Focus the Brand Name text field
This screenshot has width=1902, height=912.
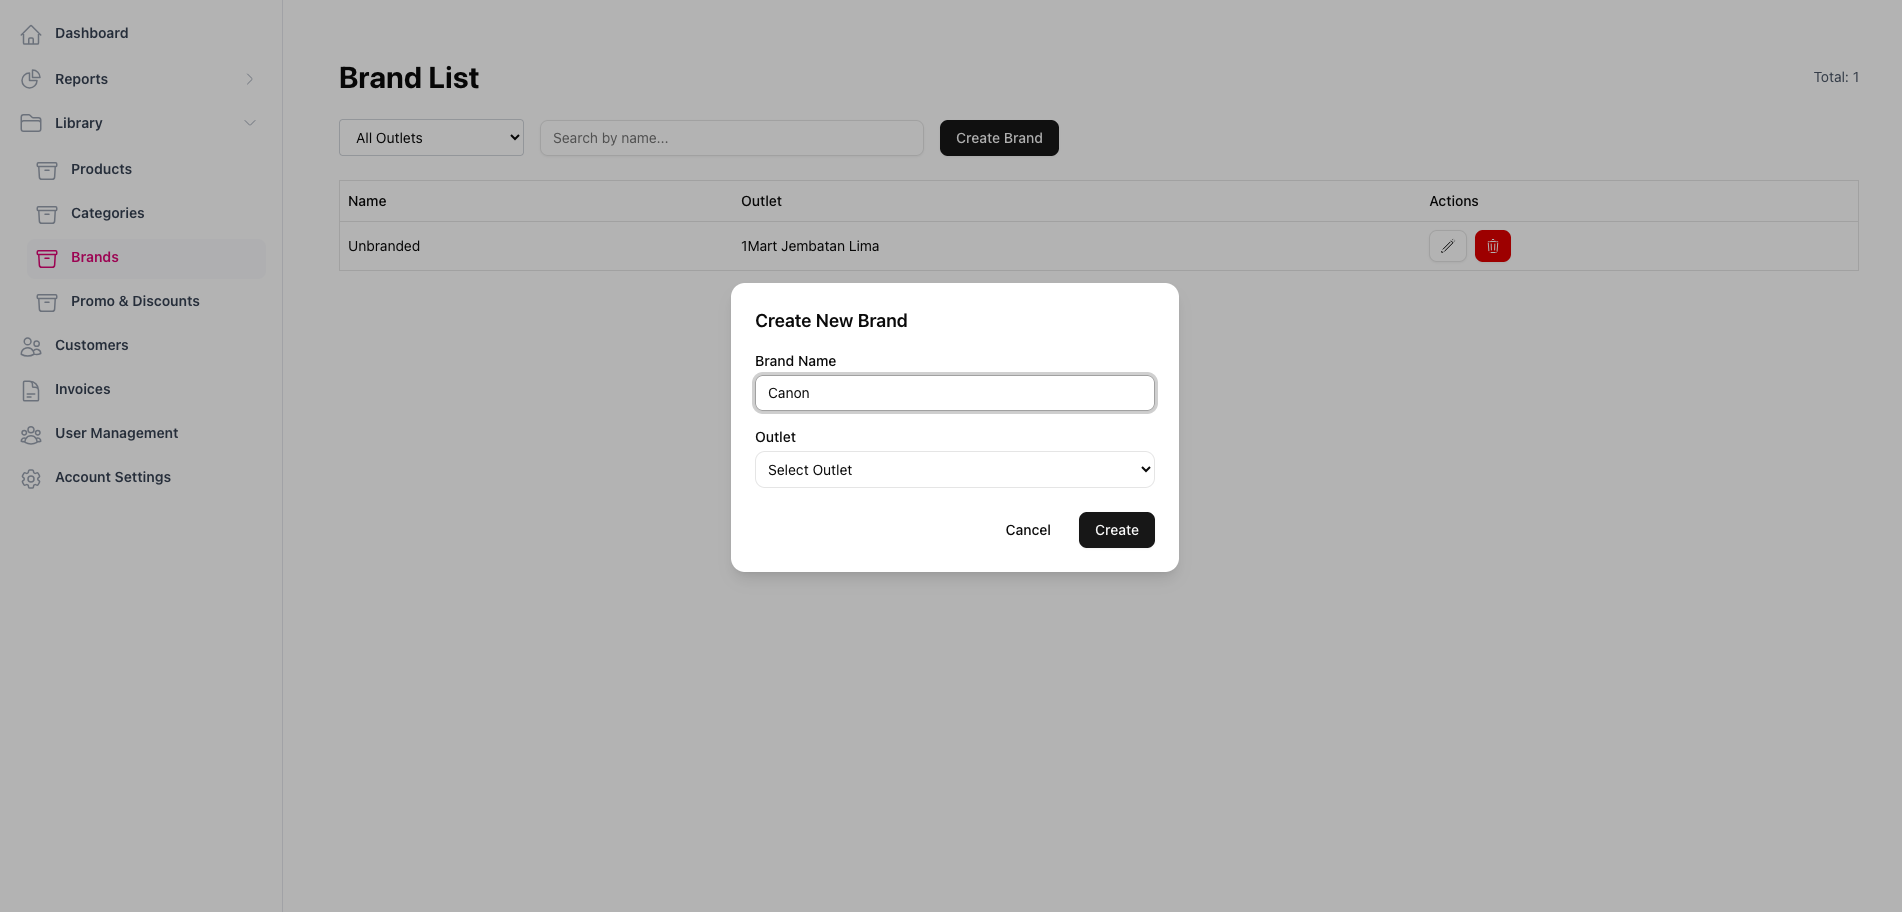point(954,393)
